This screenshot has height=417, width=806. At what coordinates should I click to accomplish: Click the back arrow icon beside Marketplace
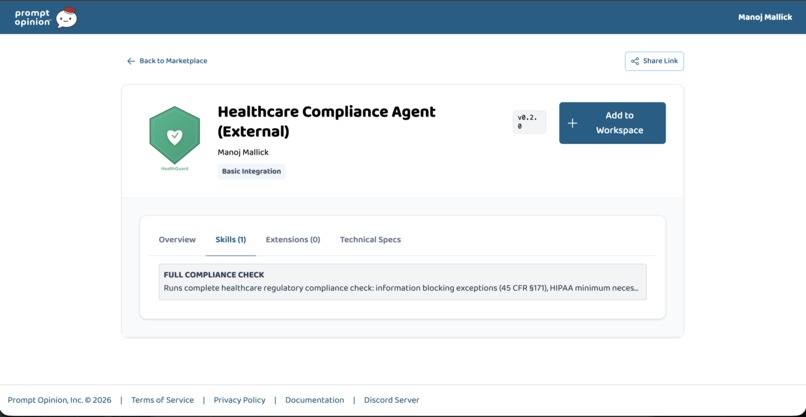pos(131,61)
